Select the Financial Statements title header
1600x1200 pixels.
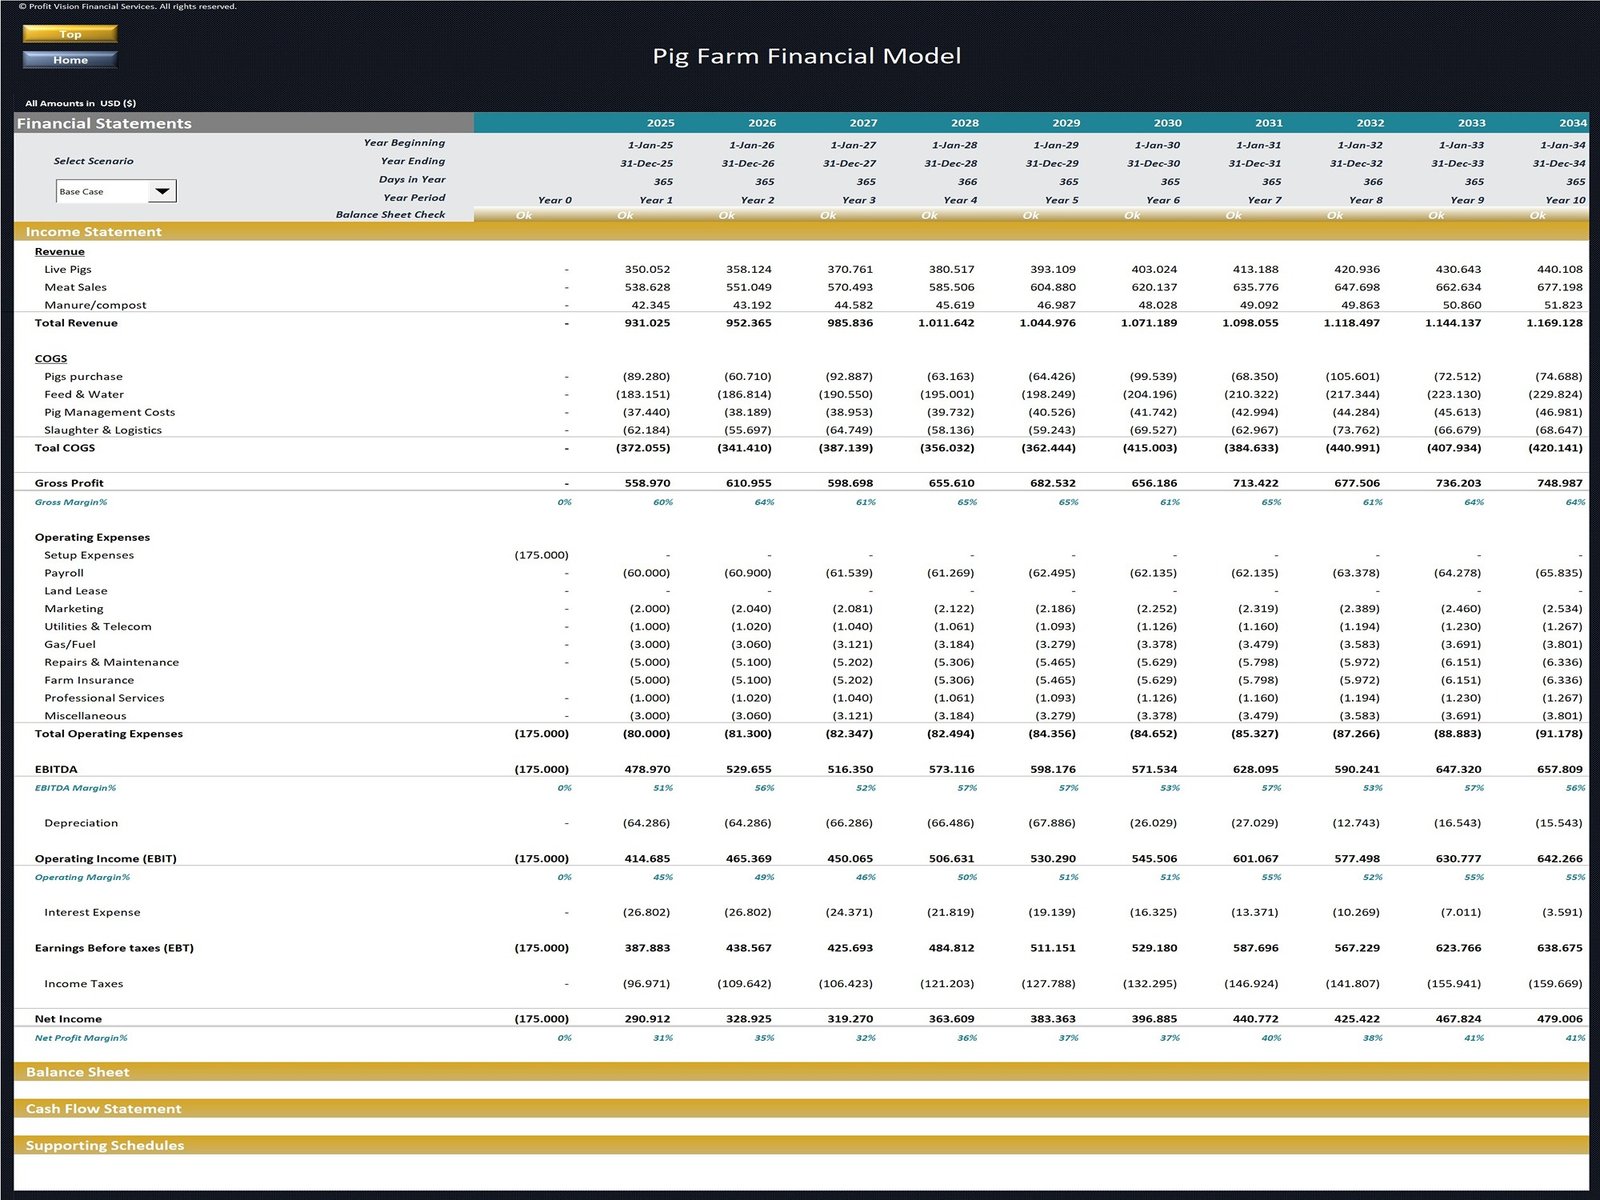(x=104, y=123)
